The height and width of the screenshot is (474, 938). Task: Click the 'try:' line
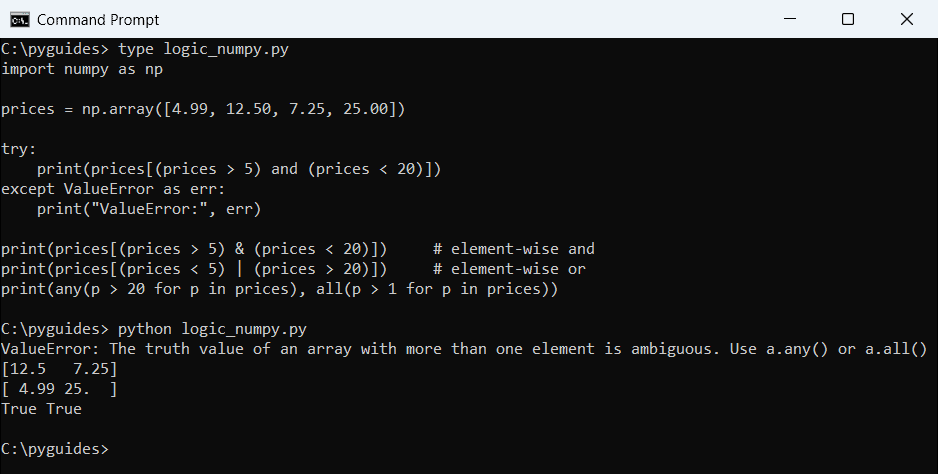click(19, 149)
